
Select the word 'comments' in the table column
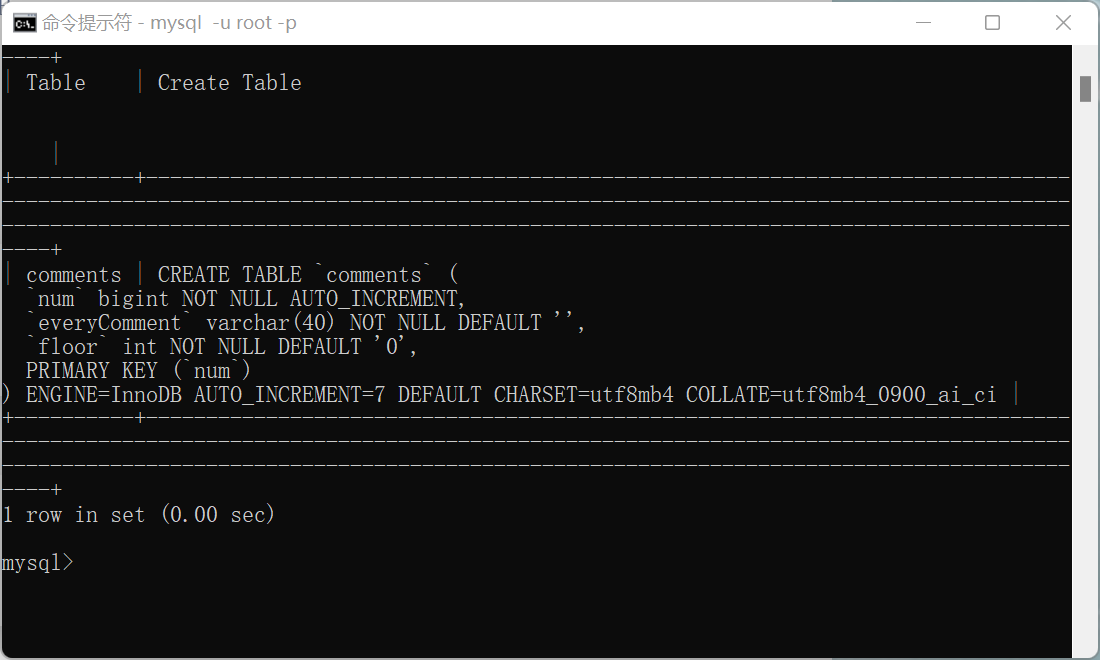point(74,274)
